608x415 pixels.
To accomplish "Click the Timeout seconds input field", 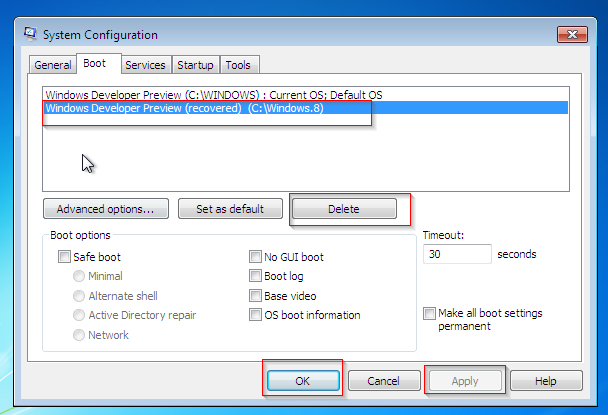I will [457, 254].
